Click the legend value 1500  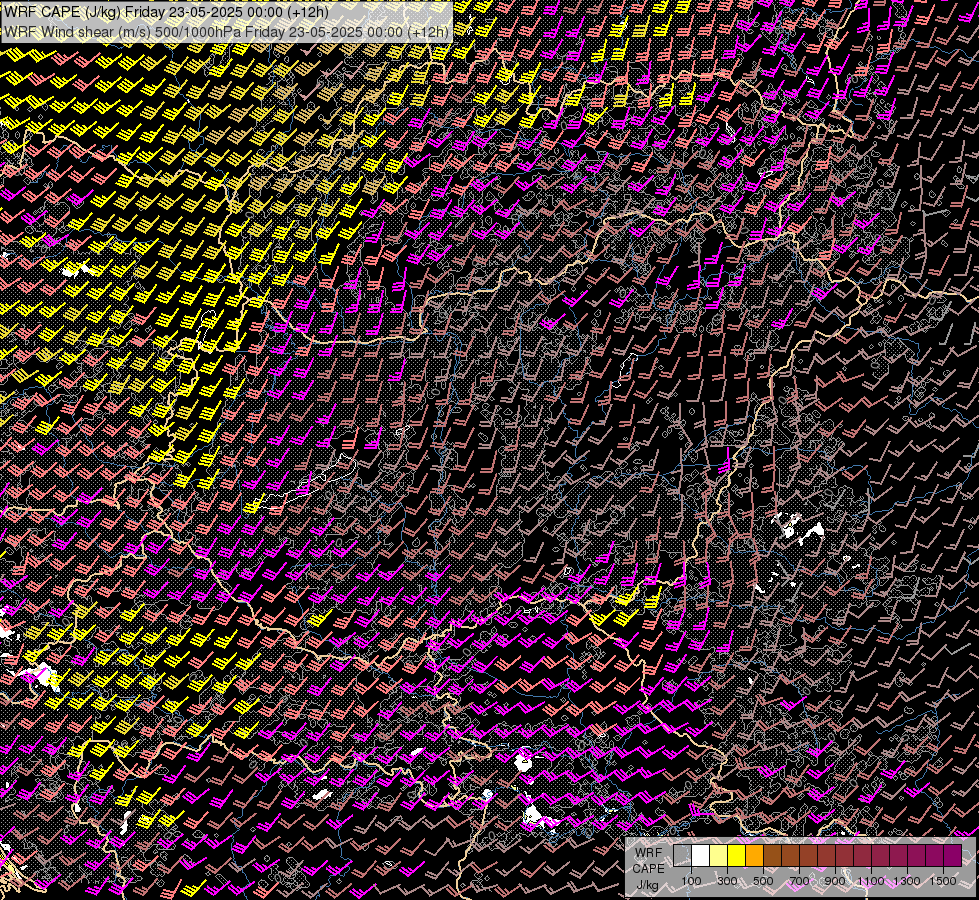943,881
